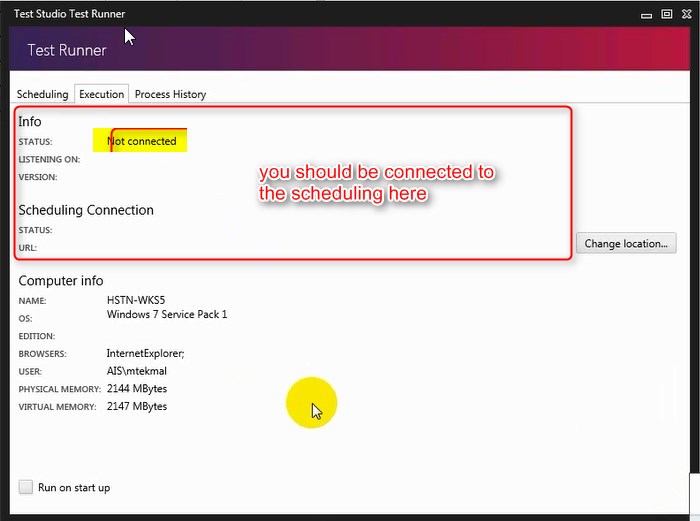Click the 2144 MBytes physical memory value

pyautogui.click(x=137, y=389)
